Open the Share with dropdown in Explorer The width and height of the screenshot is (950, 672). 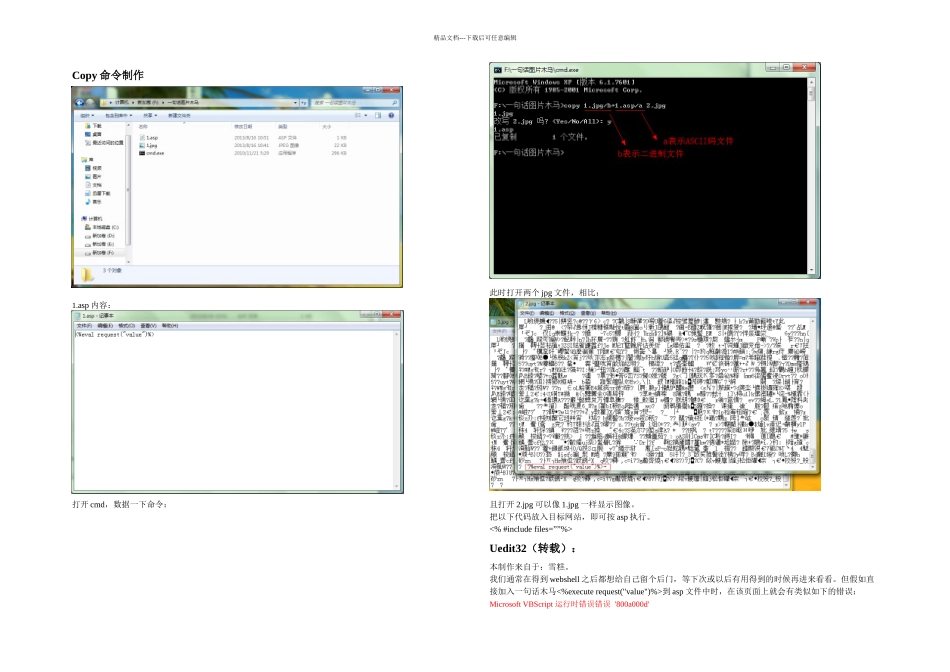point(150,115)
